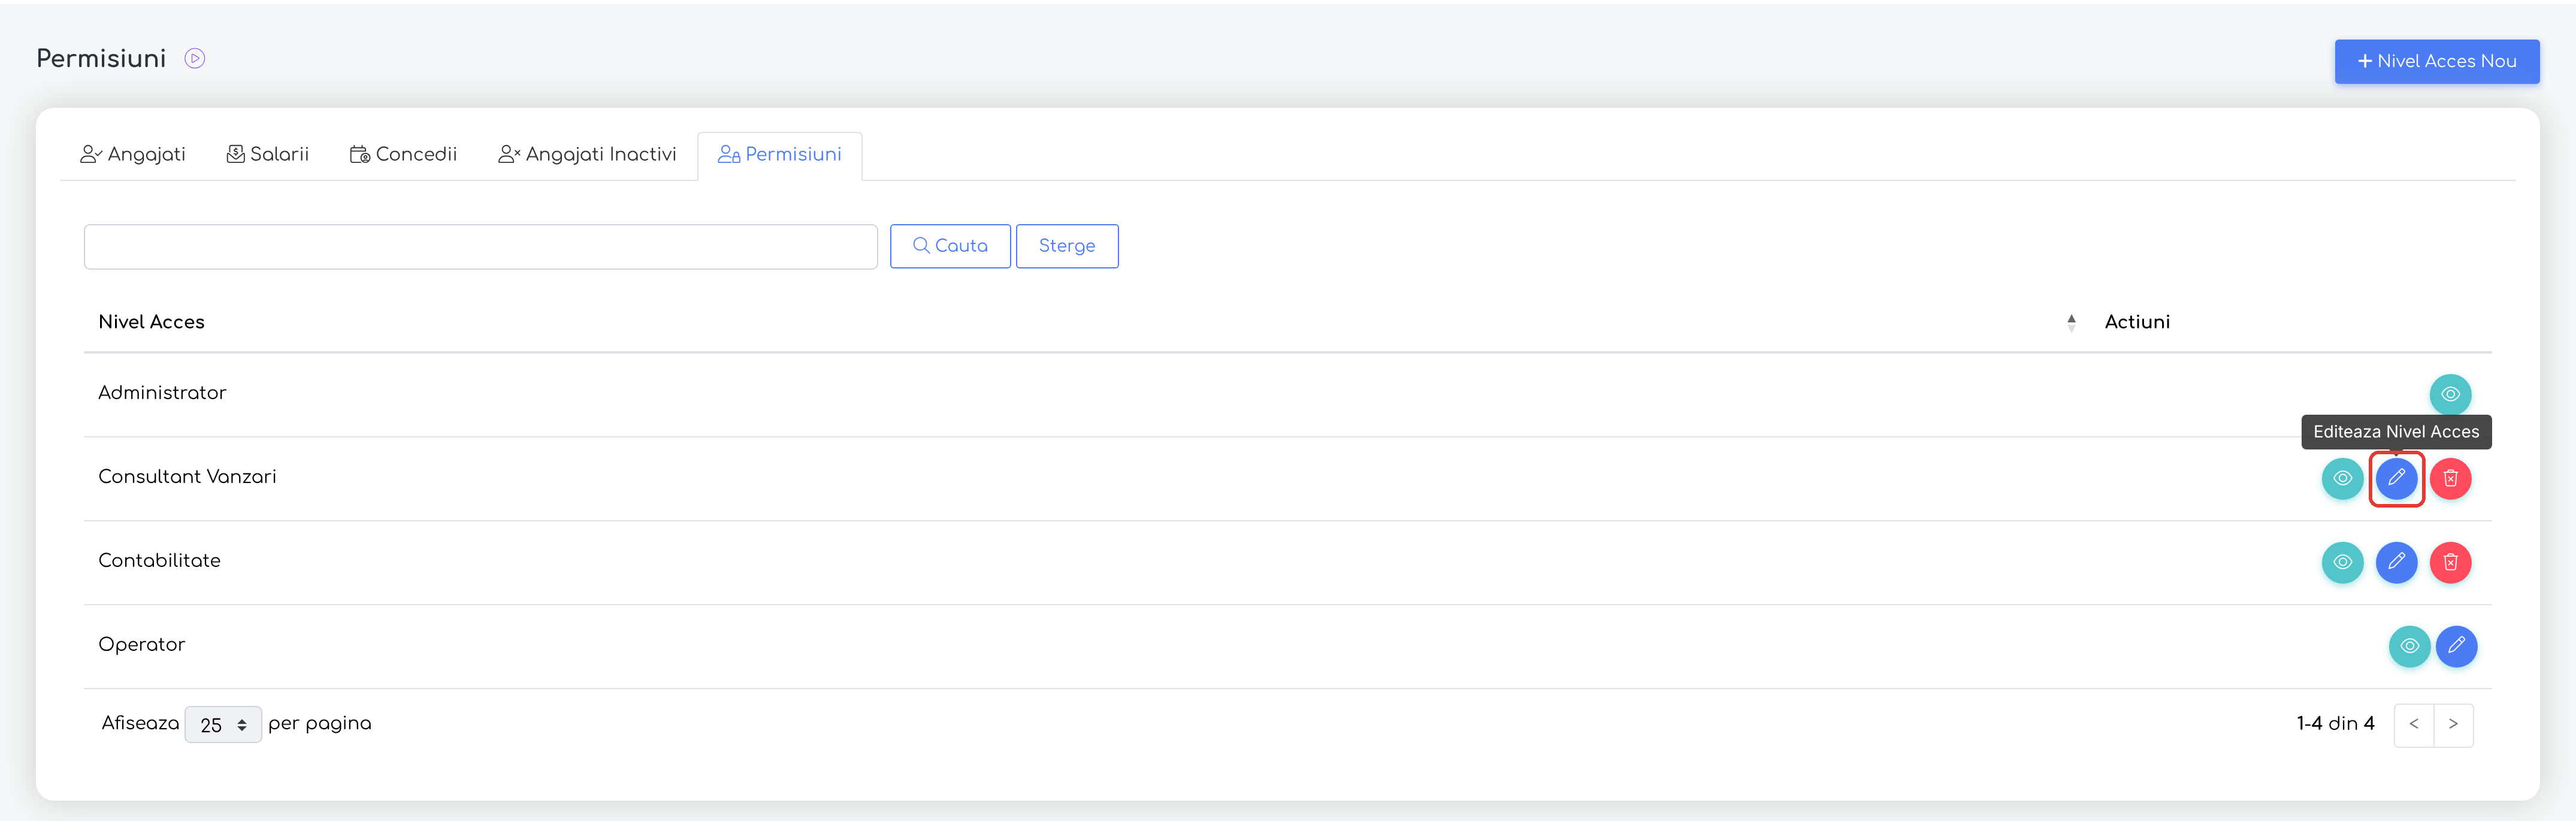Go to the previous page
The height and width of the screenshot is (821, 2576).
pyautogui.click(x=2414, y=724)
